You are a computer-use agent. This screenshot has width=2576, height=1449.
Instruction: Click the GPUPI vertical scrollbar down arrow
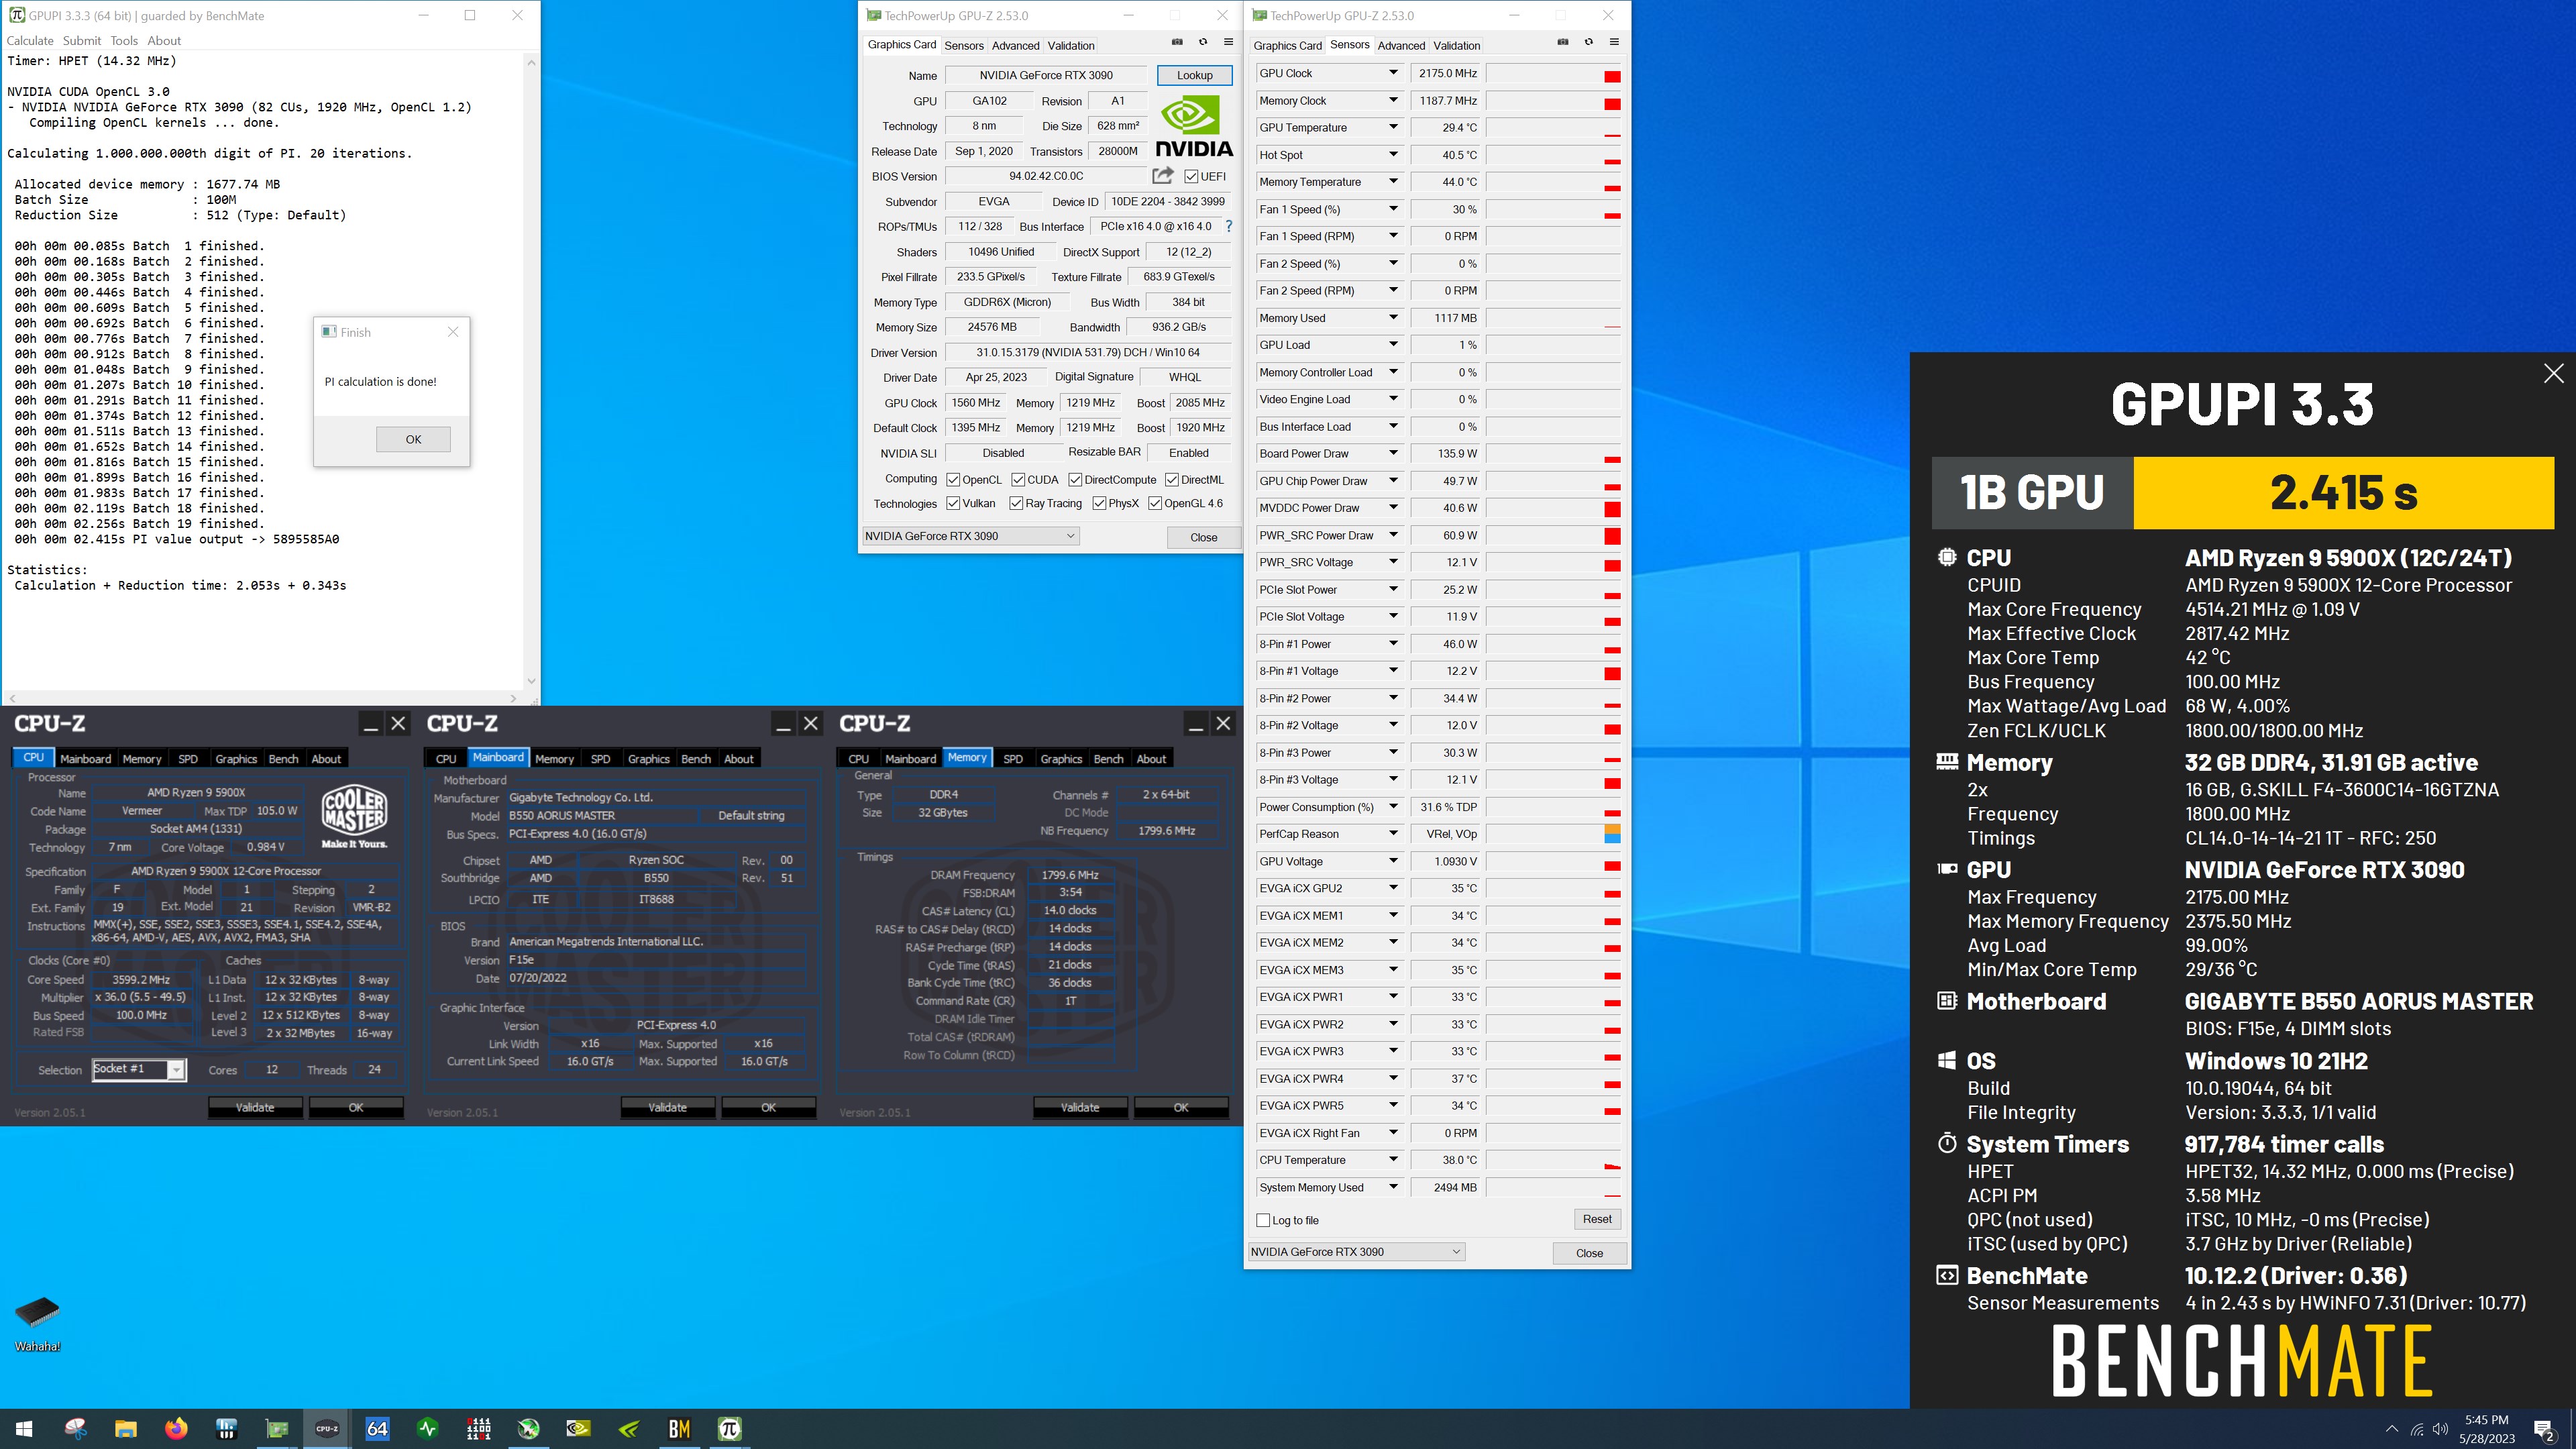click(x=531, y=681)
